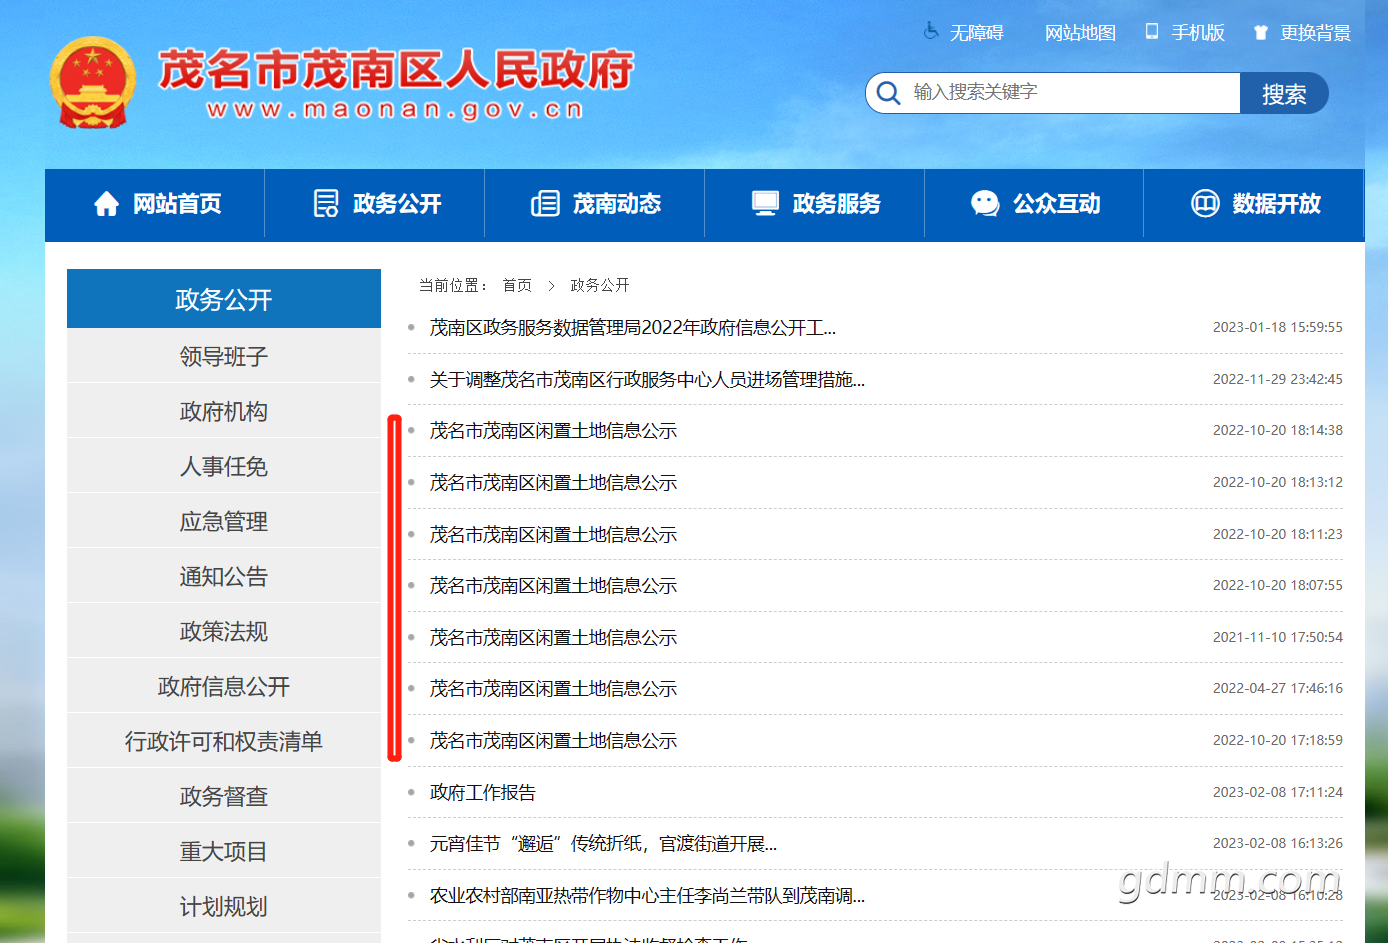This screenshot has width=1388, height=943.
Task: Click the data icon beside 数据开放
Action: point(1205,204)
